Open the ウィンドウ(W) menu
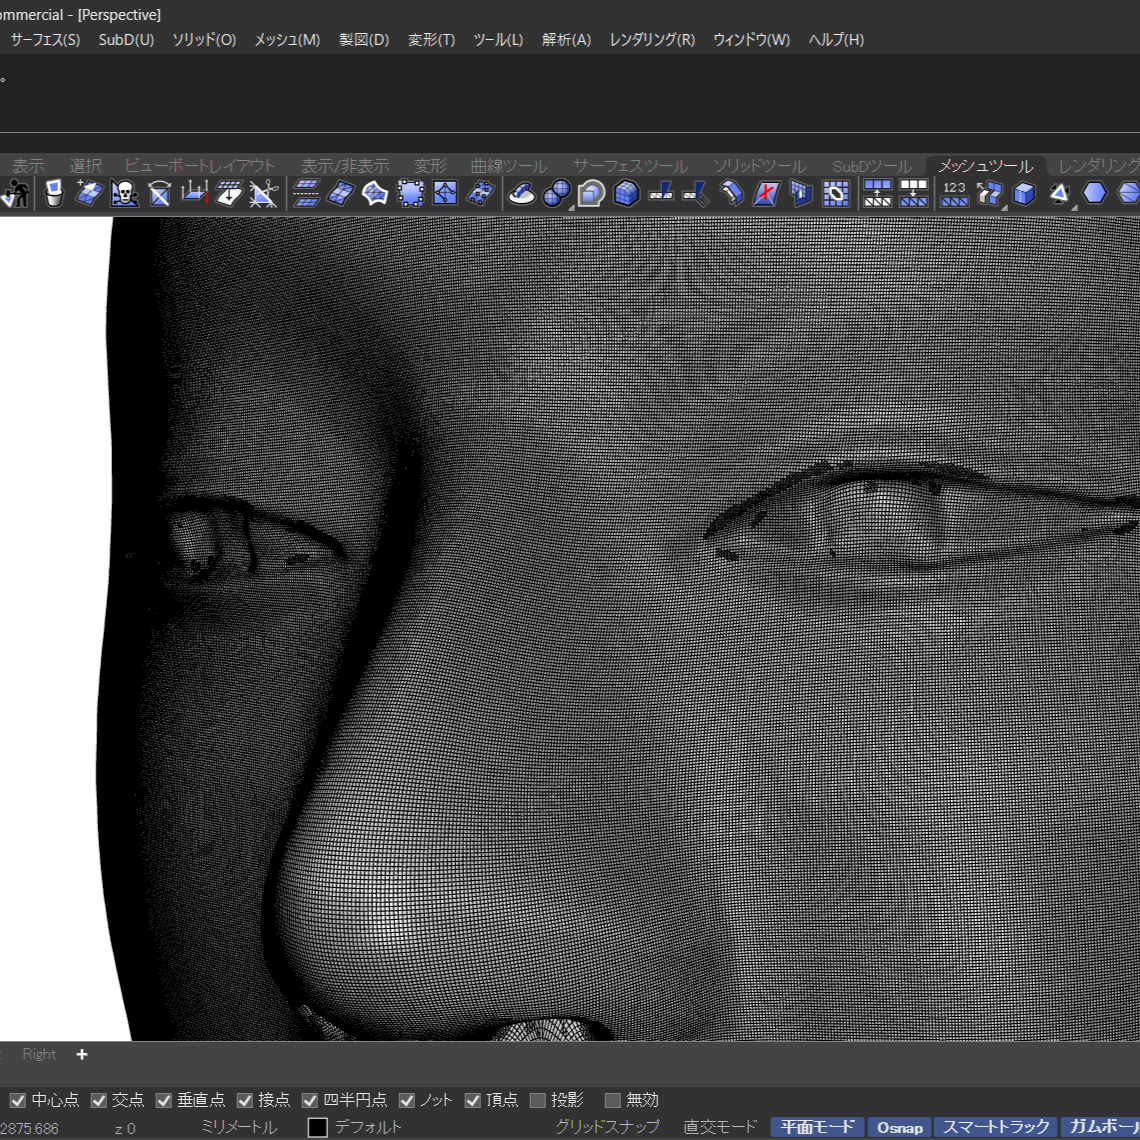Image resolution: width=1140 pixels, height=1140 pixels. coord(752,40)
